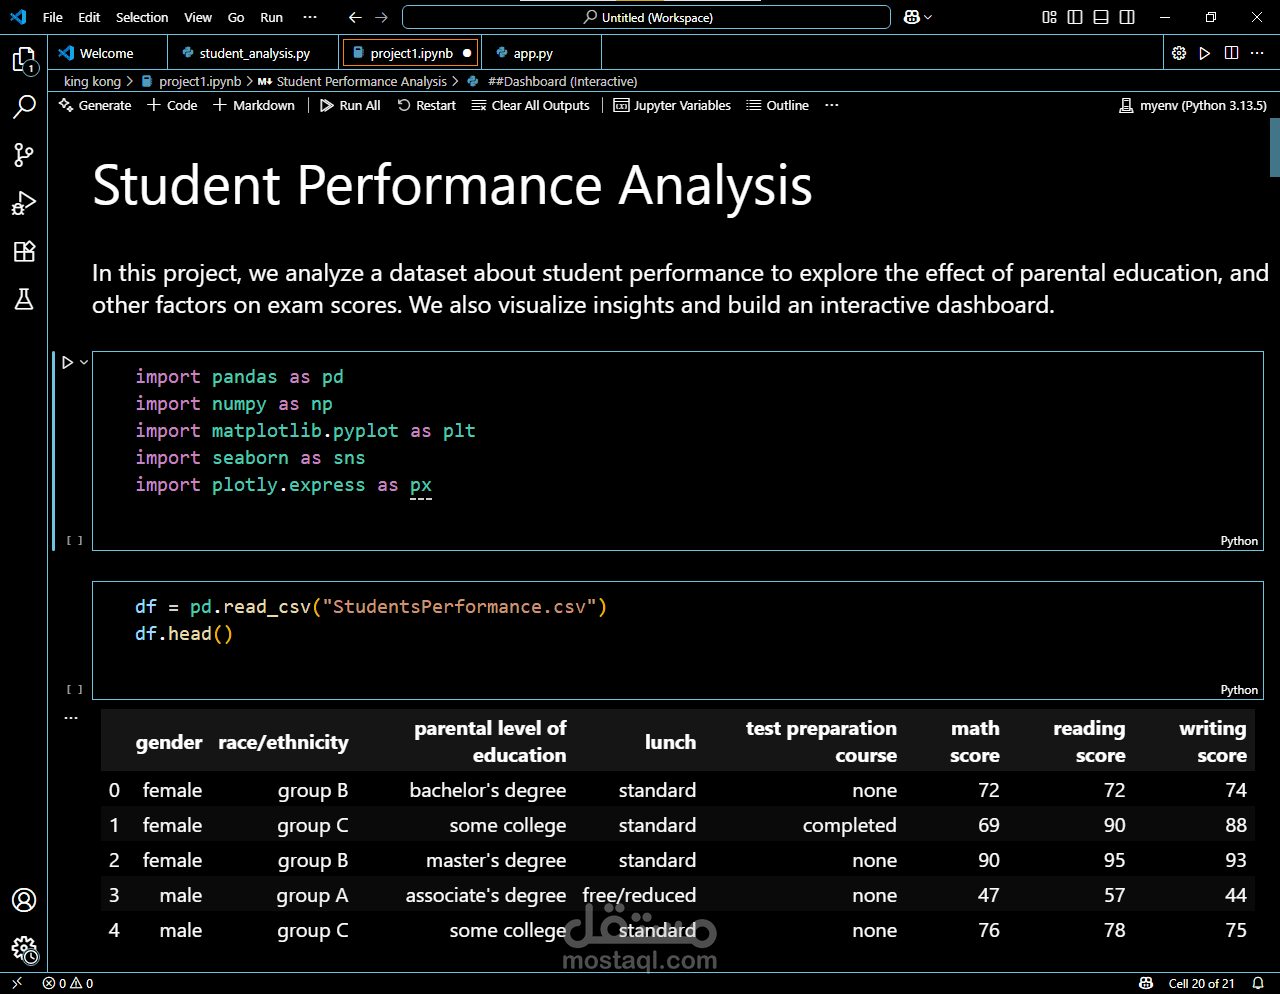
Task: Click the king kong breadcrumb
Action: [92, 81]
